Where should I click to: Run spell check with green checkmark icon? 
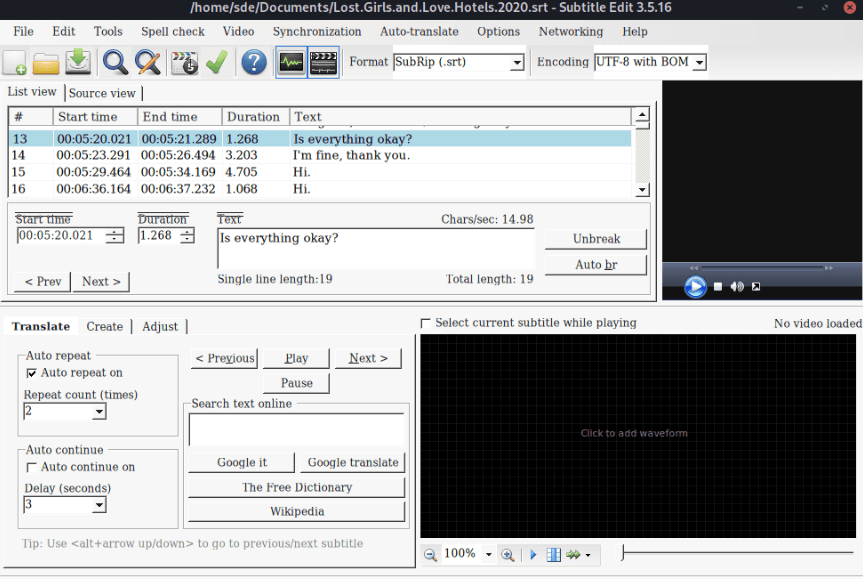click(x=216, y=63)
